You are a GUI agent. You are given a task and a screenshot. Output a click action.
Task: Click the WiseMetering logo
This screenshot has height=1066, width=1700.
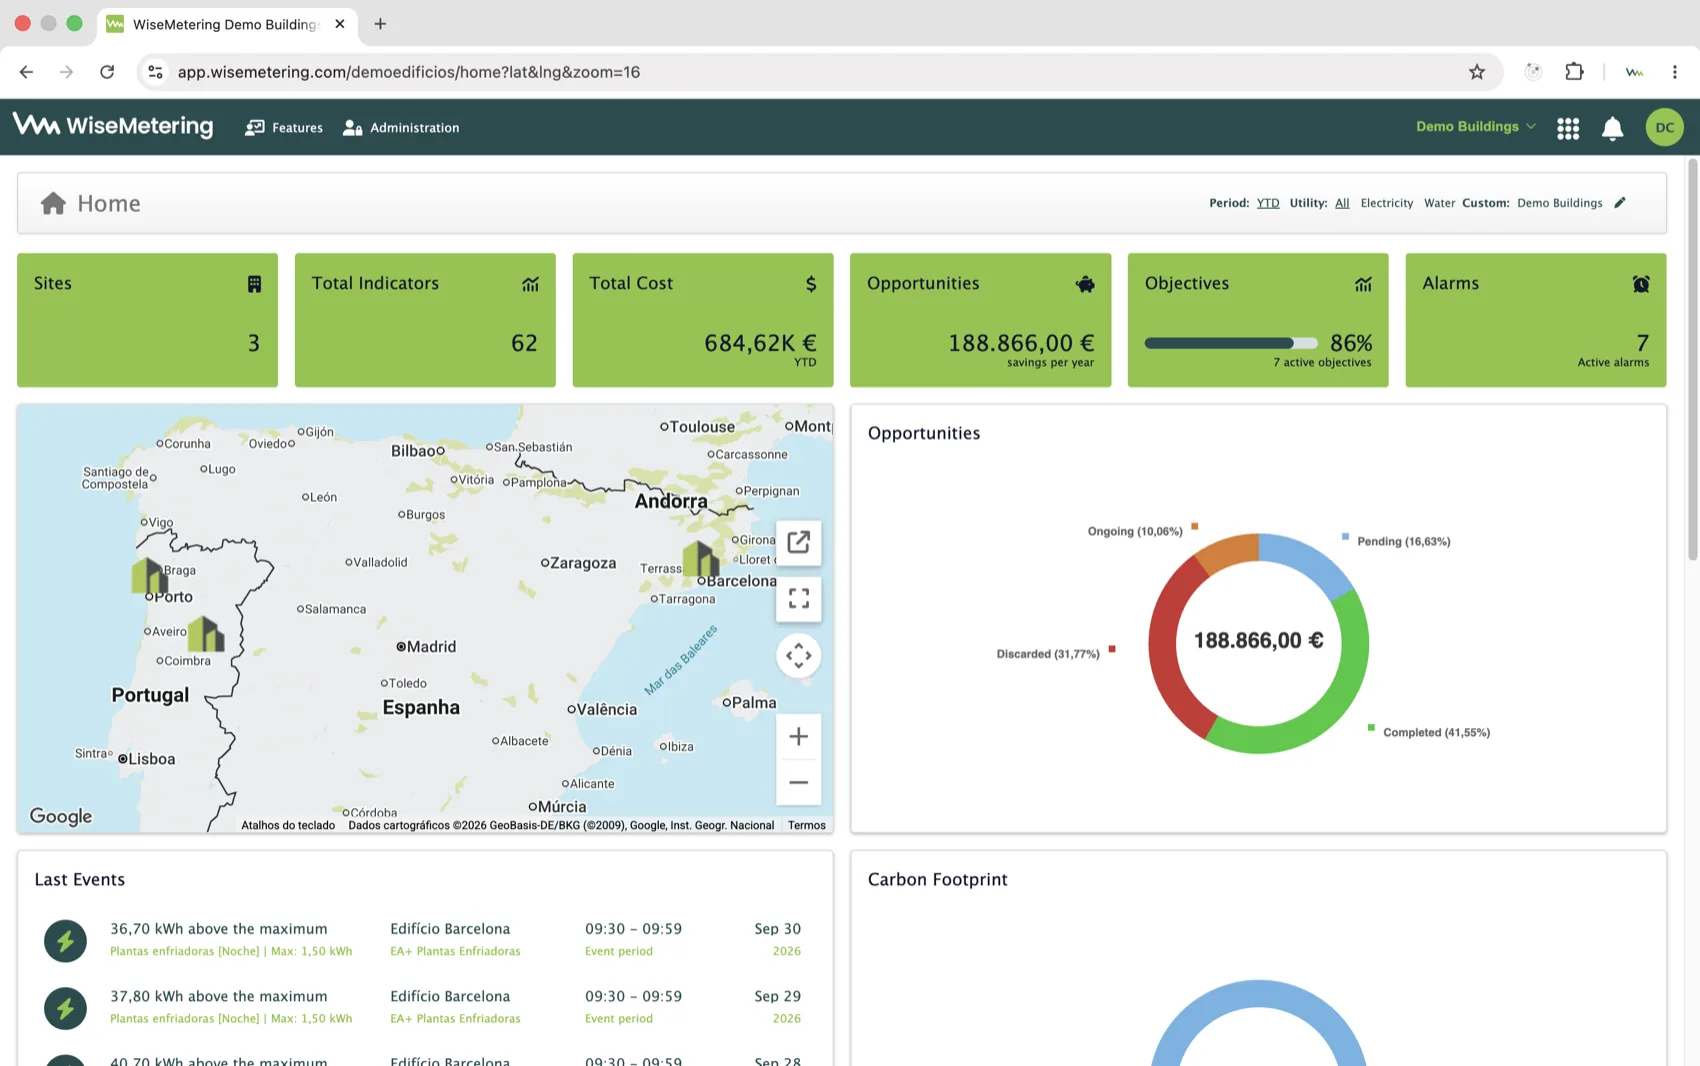coord(113,126)
